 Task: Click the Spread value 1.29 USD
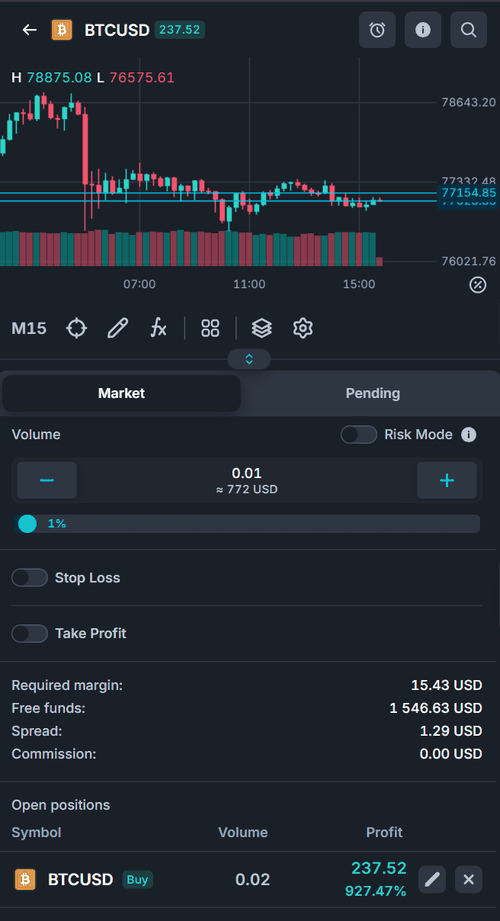(451, 731)
